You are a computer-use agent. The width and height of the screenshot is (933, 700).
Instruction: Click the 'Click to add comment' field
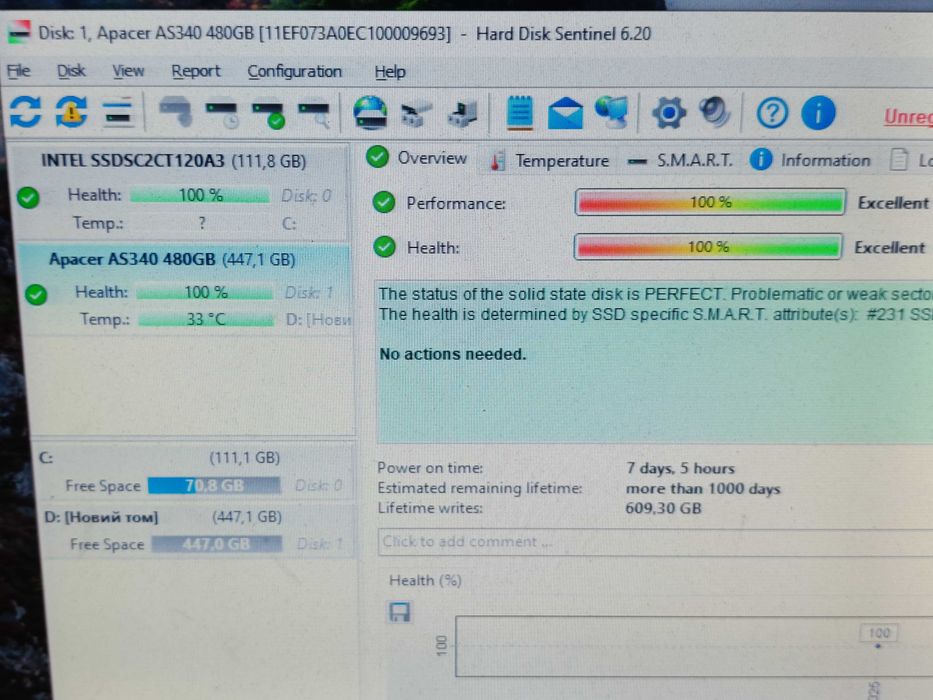[x=655, y=542]
